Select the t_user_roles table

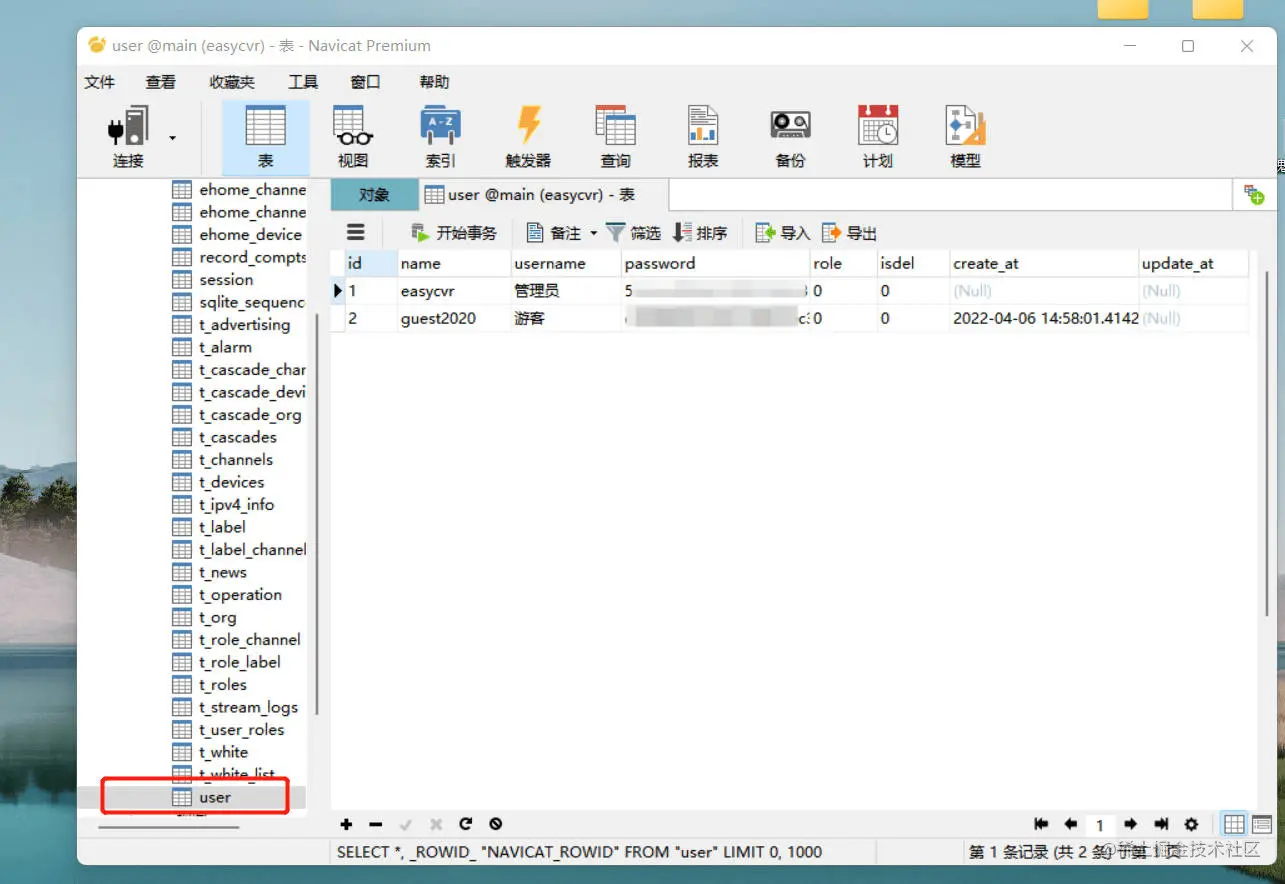pyautogui.click(x=241, y=730)
